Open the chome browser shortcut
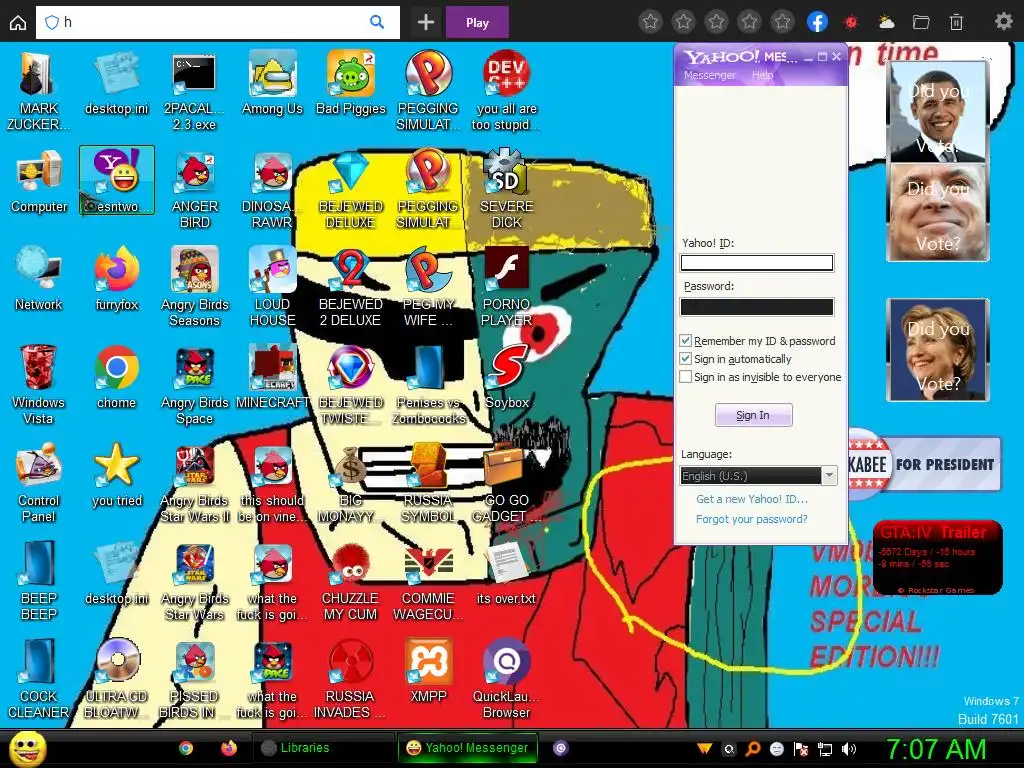Viewport: 1024px width, 768px height. (x=117, y=377)
